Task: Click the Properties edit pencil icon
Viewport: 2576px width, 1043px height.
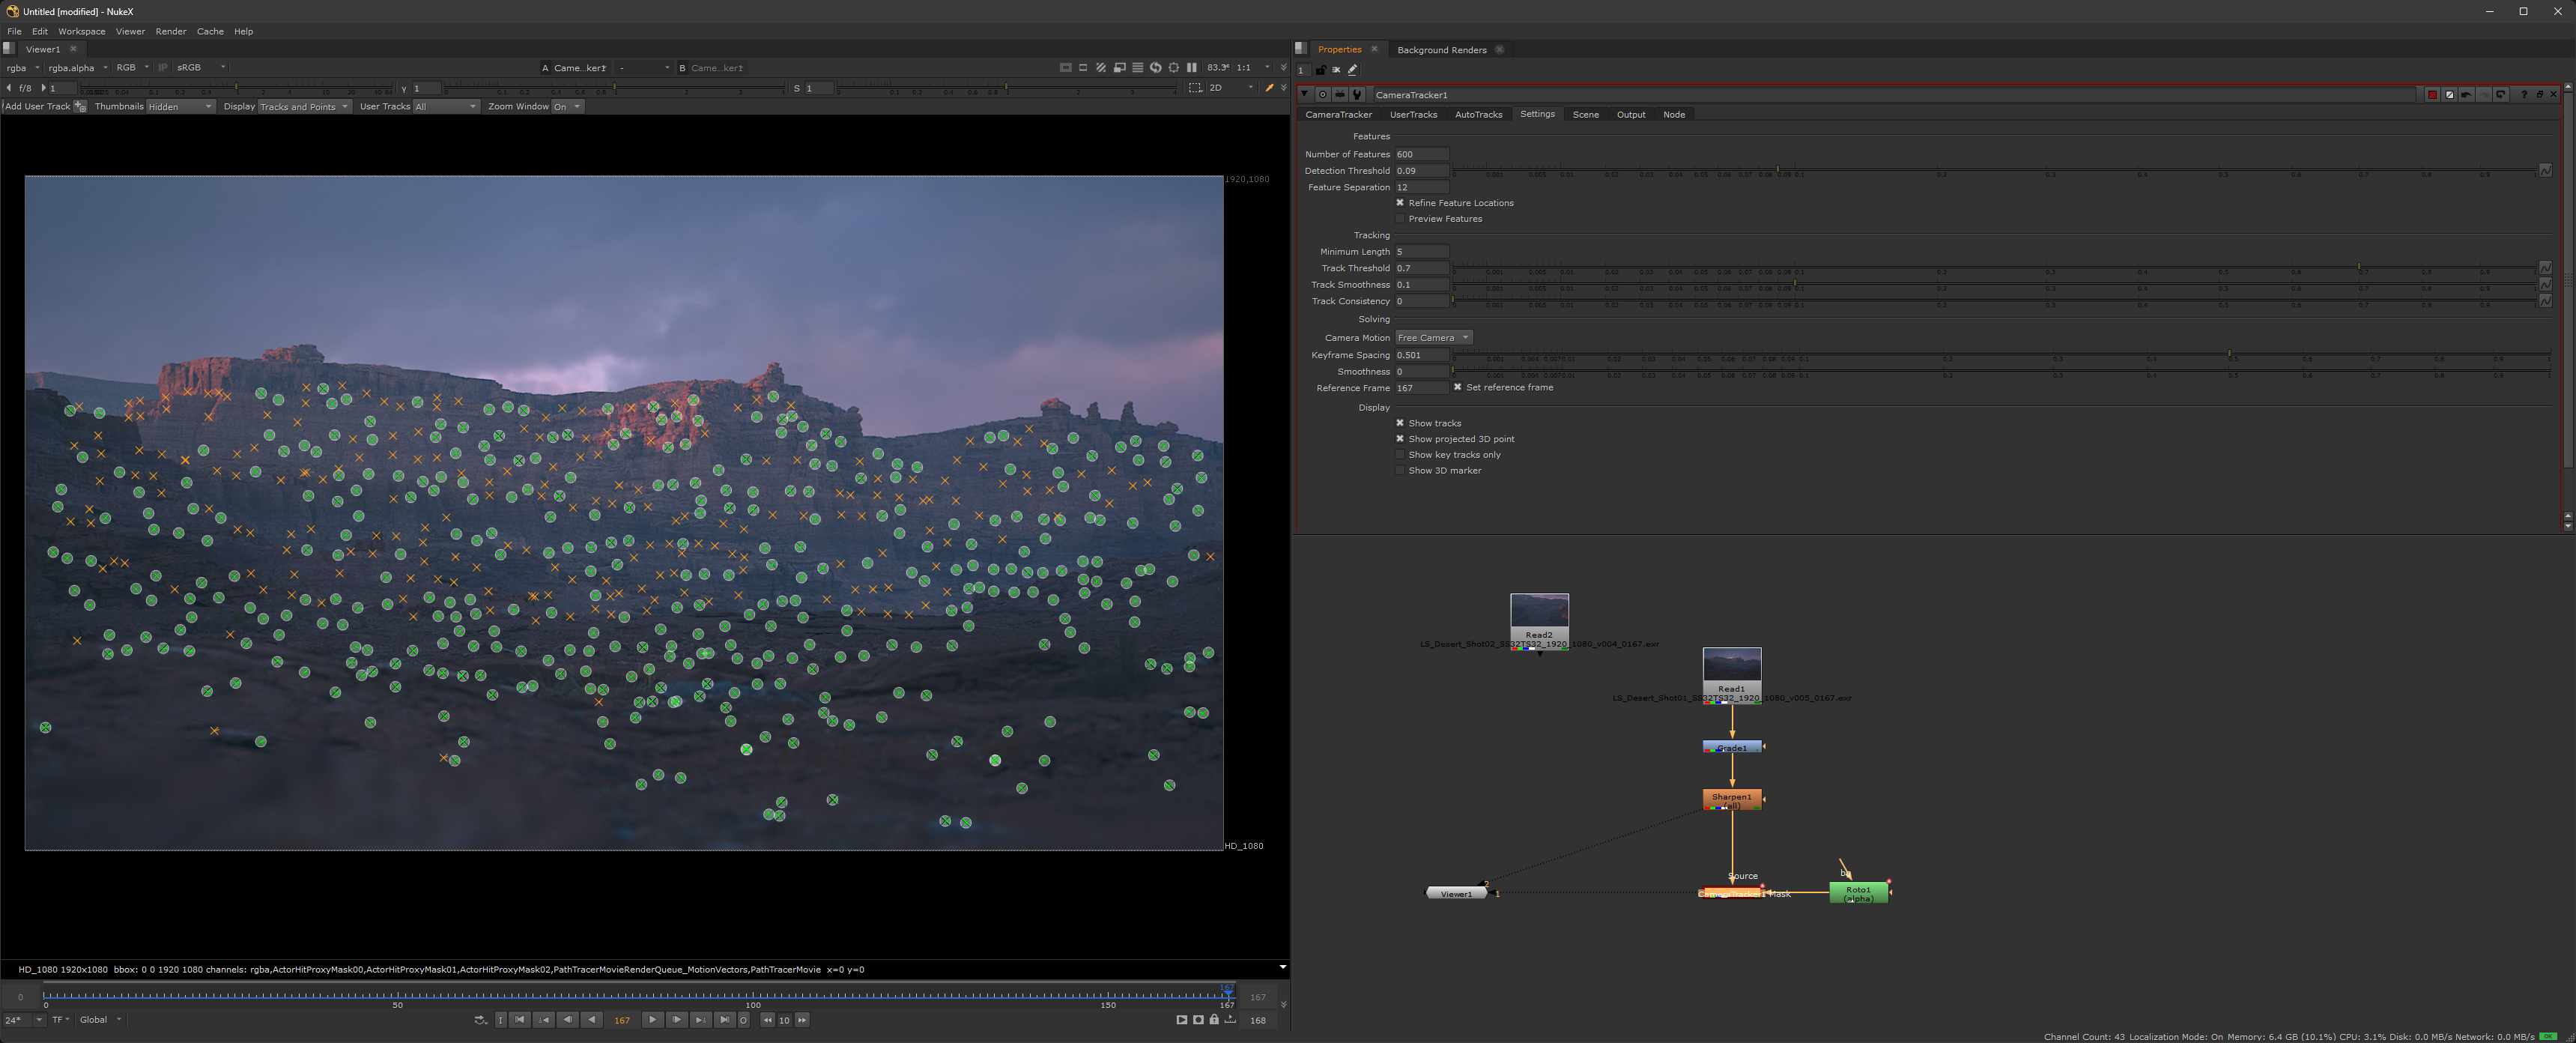Action: pyautogui.click(x=1352, y=70)
